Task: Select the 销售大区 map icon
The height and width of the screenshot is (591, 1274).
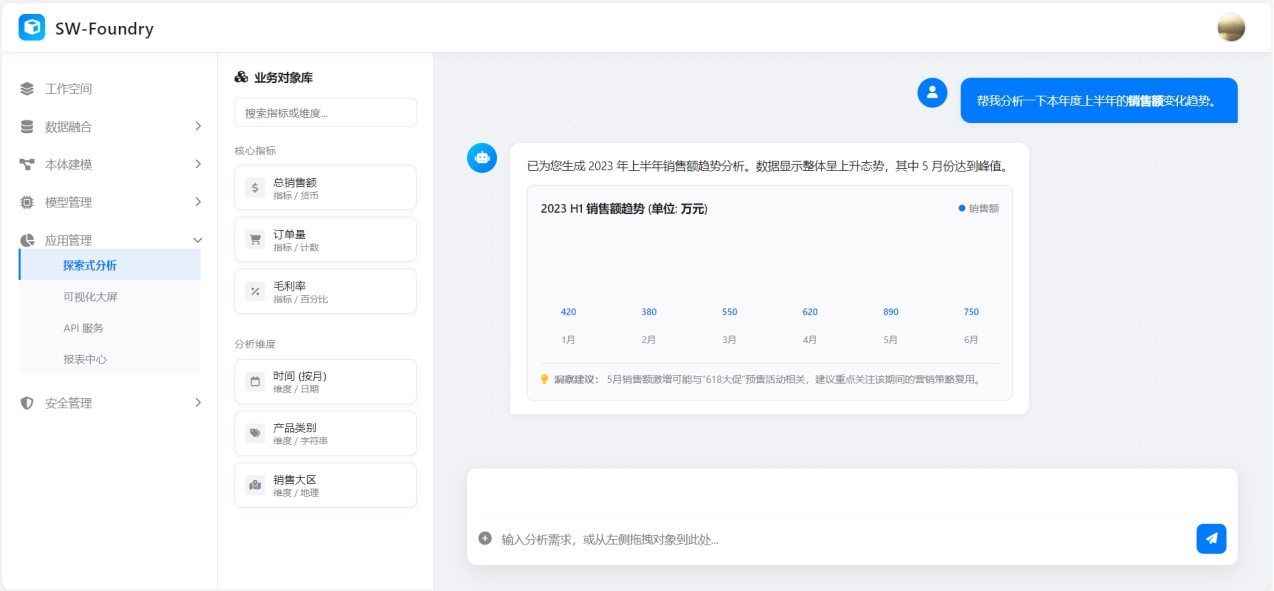Action: tap(255, 485)
